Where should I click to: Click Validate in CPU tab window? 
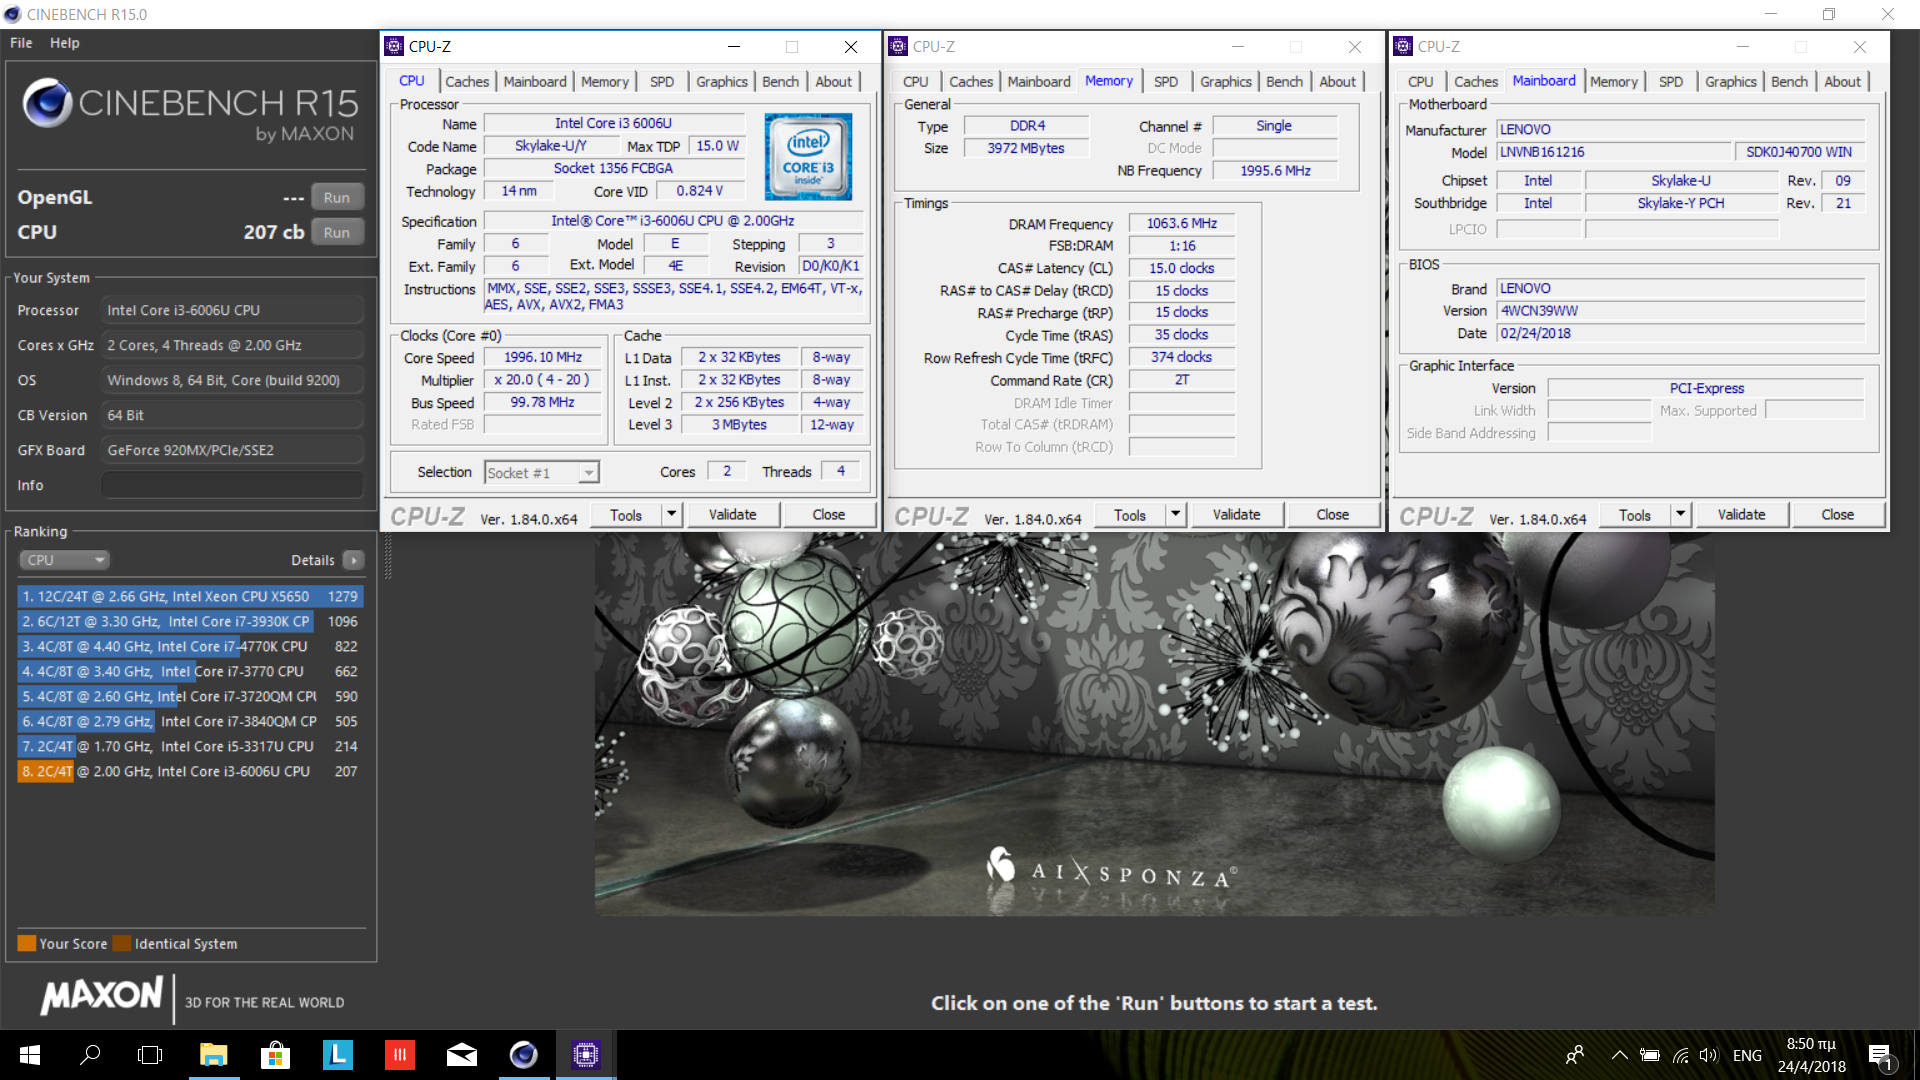pos(732,515)
